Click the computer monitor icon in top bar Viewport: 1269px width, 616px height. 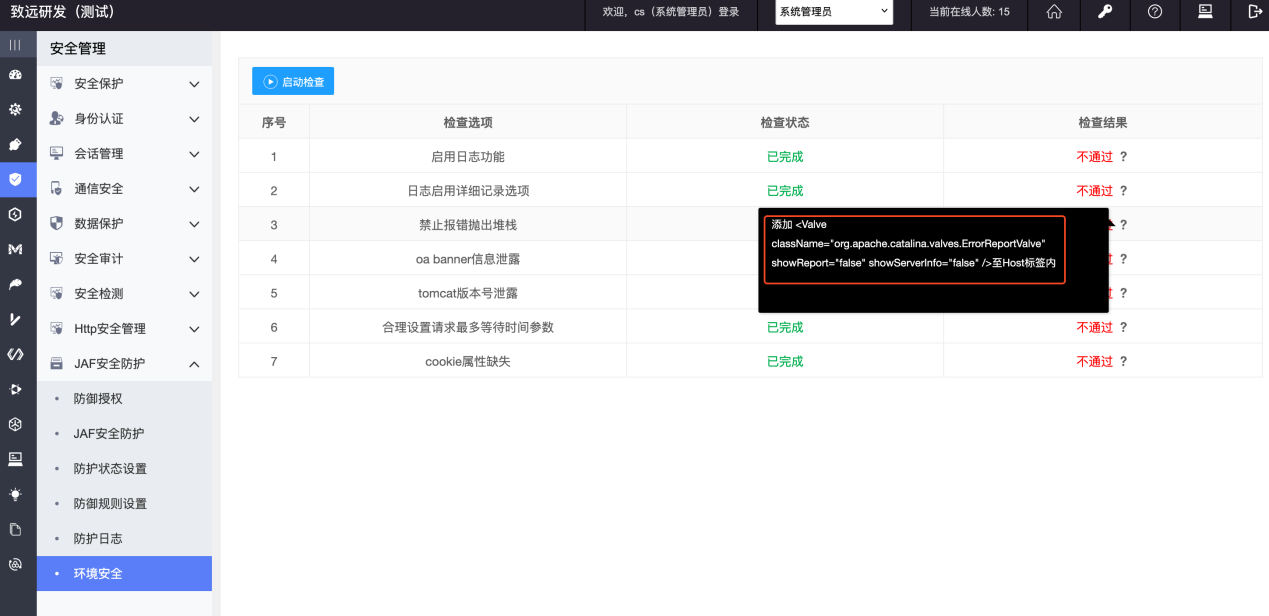click(1205, 12)
